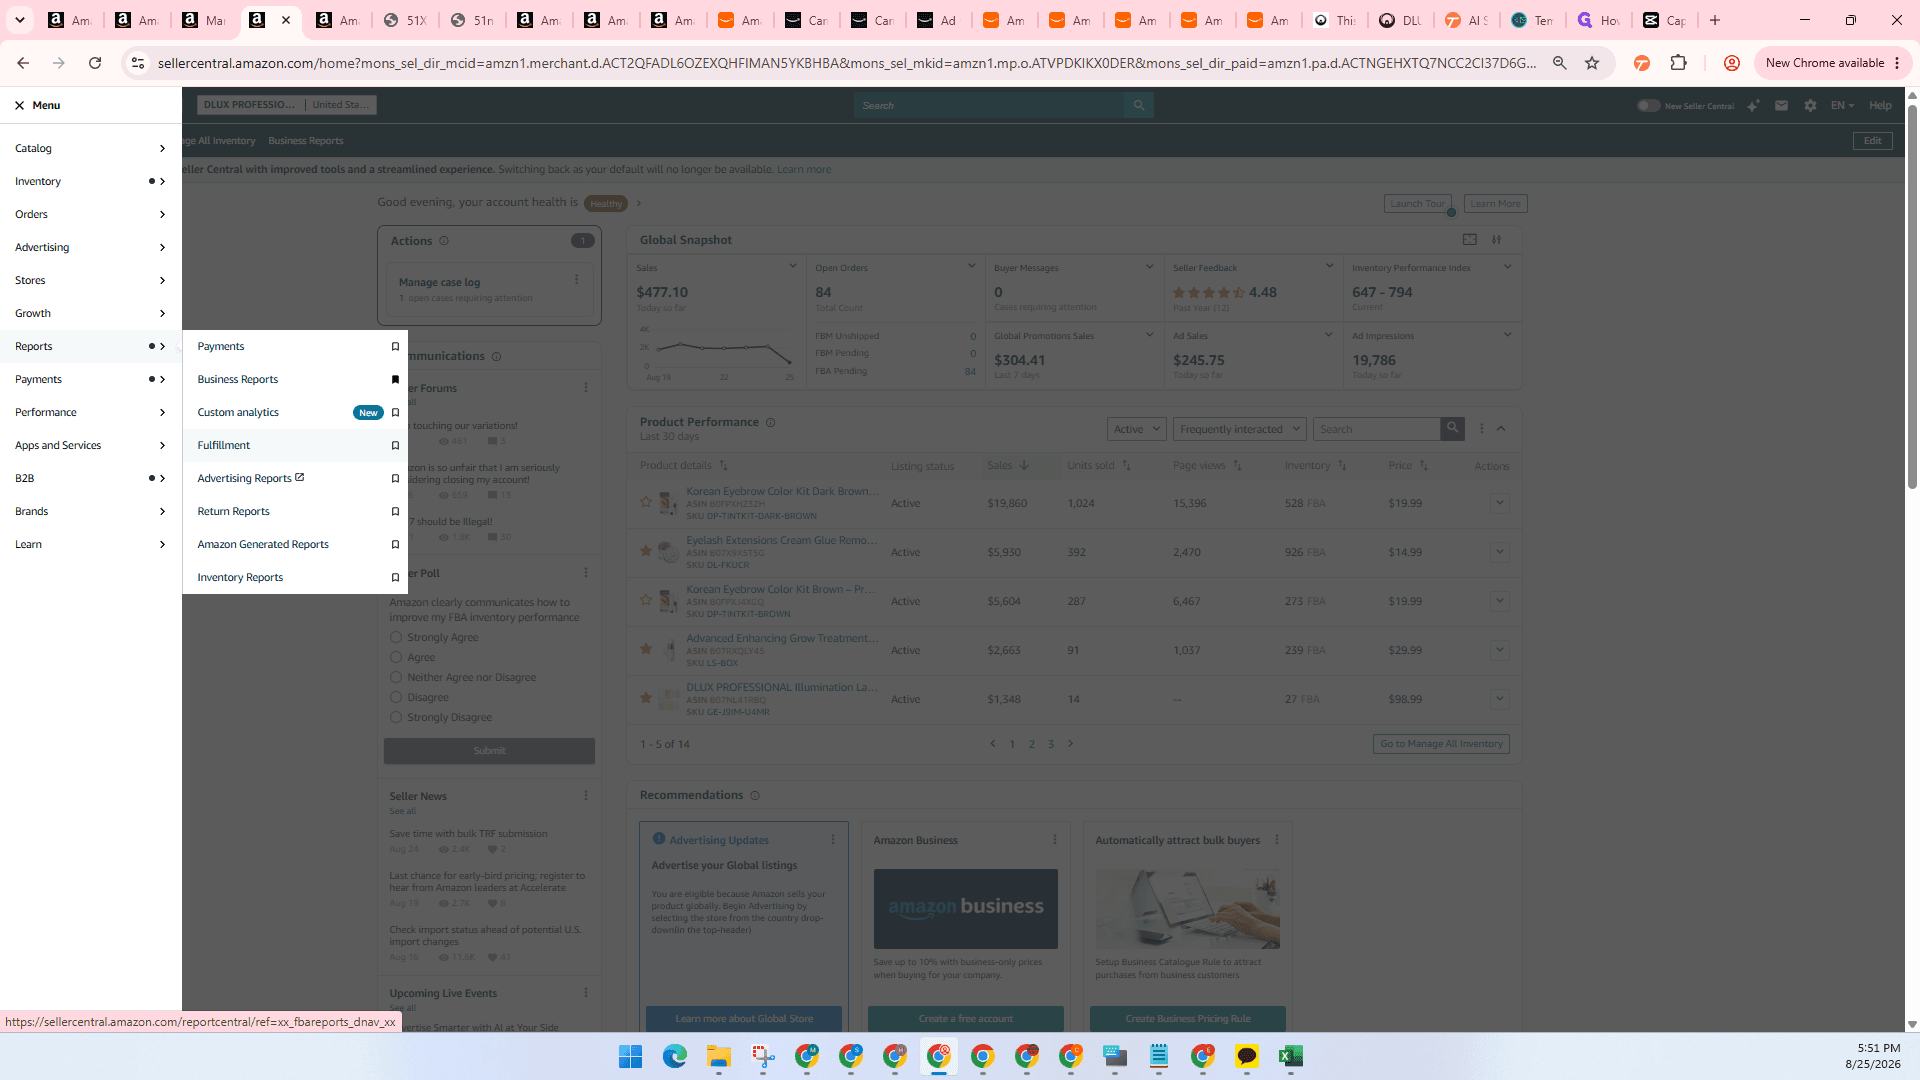1920x1080 pixels.
Task: Bookmark the Inventory Reports item
Action: tap(395, 578)
